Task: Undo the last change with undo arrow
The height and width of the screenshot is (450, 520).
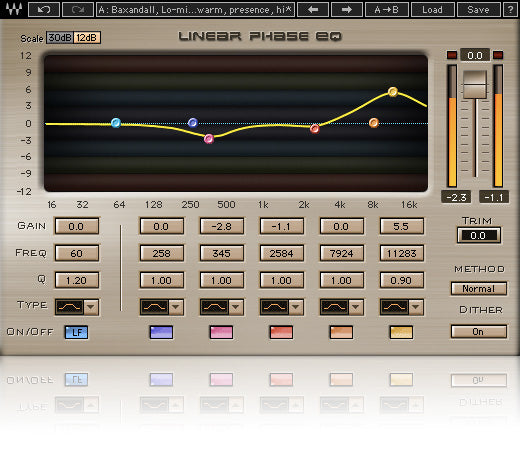Action: point(44,10)
